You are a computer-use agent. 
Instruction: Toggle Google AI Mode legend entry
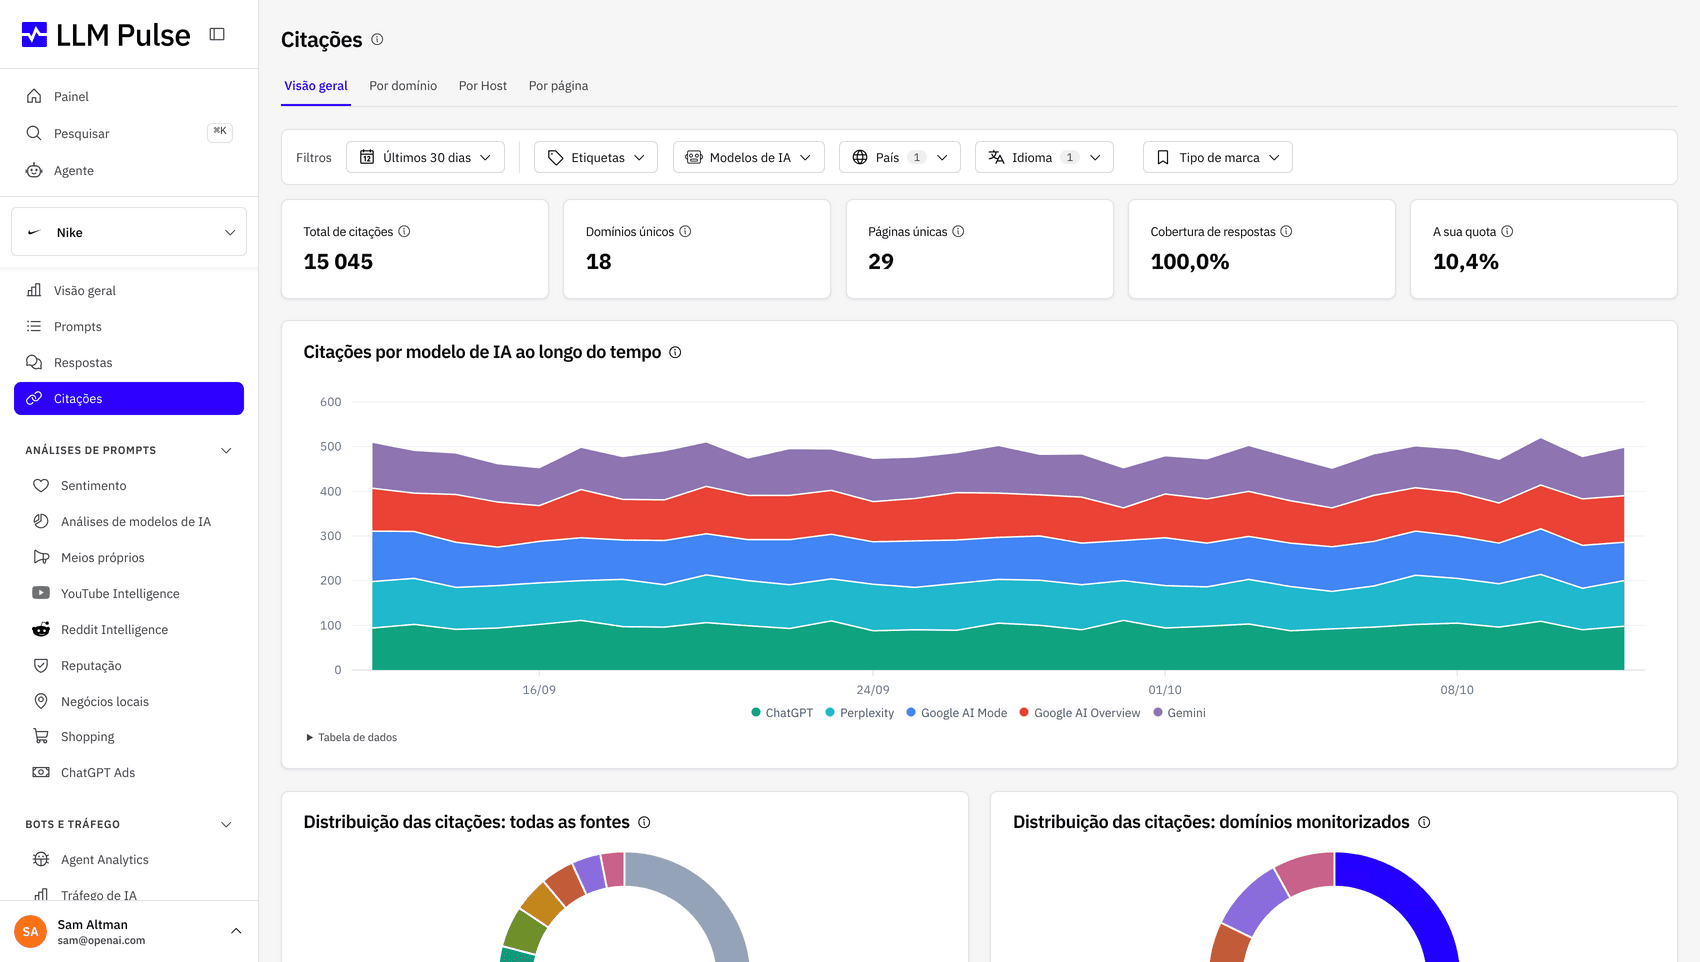click(956, 713)
